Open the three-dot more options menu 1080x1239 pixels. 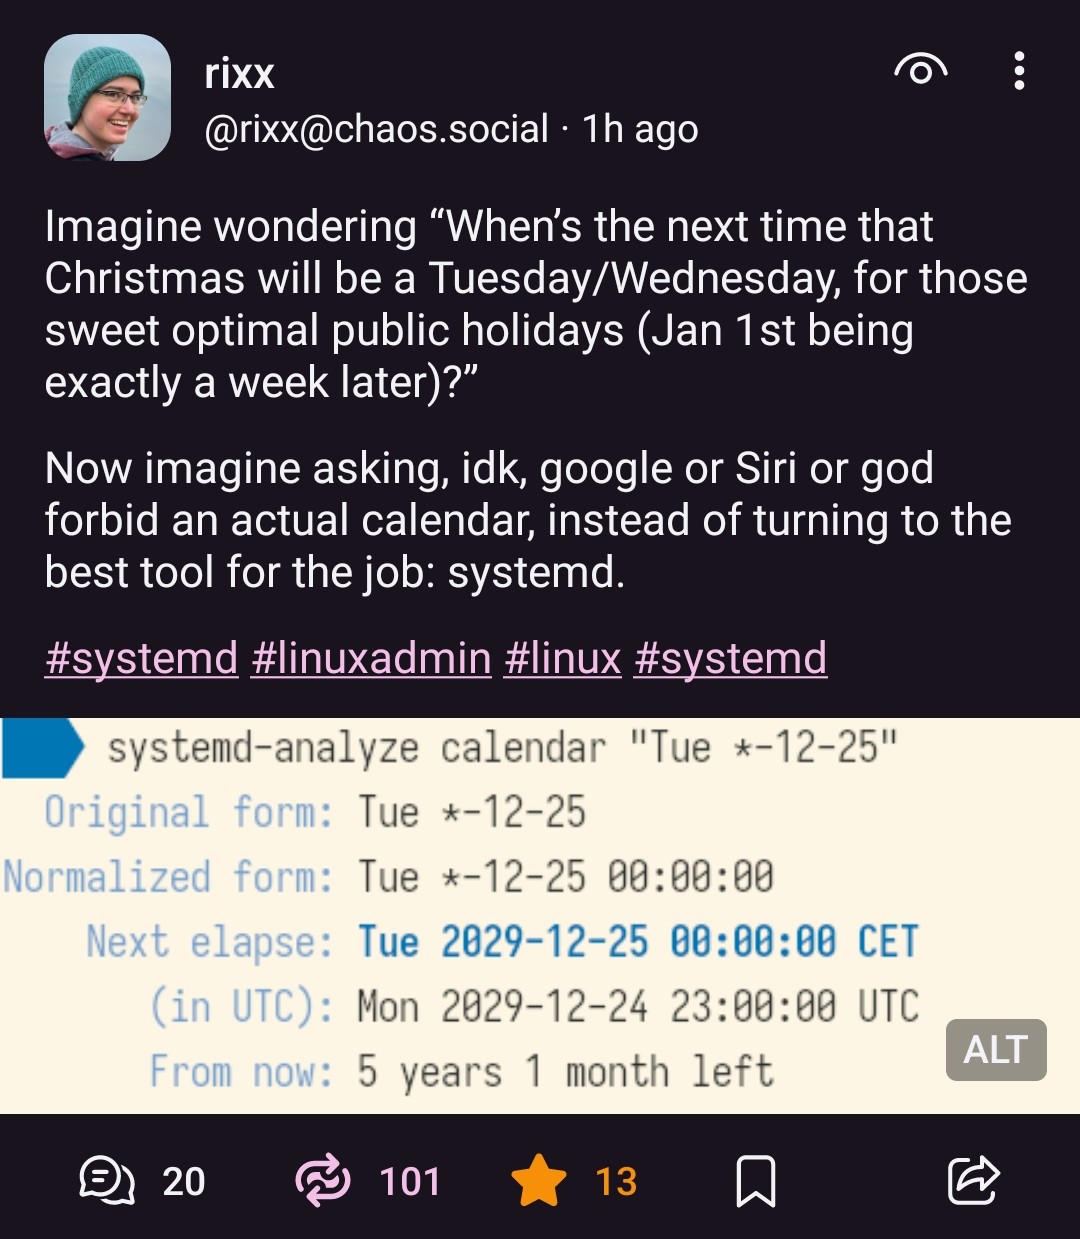pyautogui.click(x=1018, y=71)
